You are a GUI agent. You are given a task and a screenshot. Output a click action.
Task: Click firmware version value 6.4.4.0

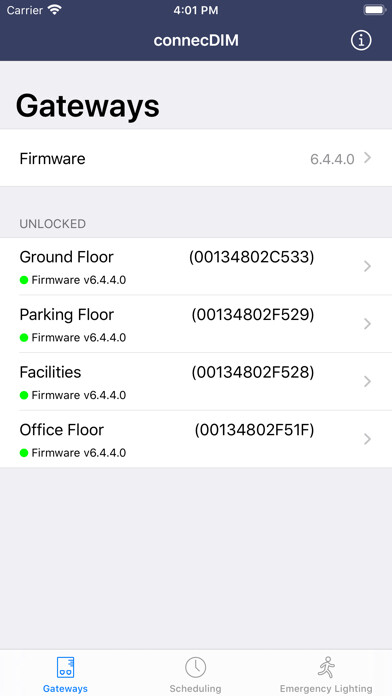point(332,159)
